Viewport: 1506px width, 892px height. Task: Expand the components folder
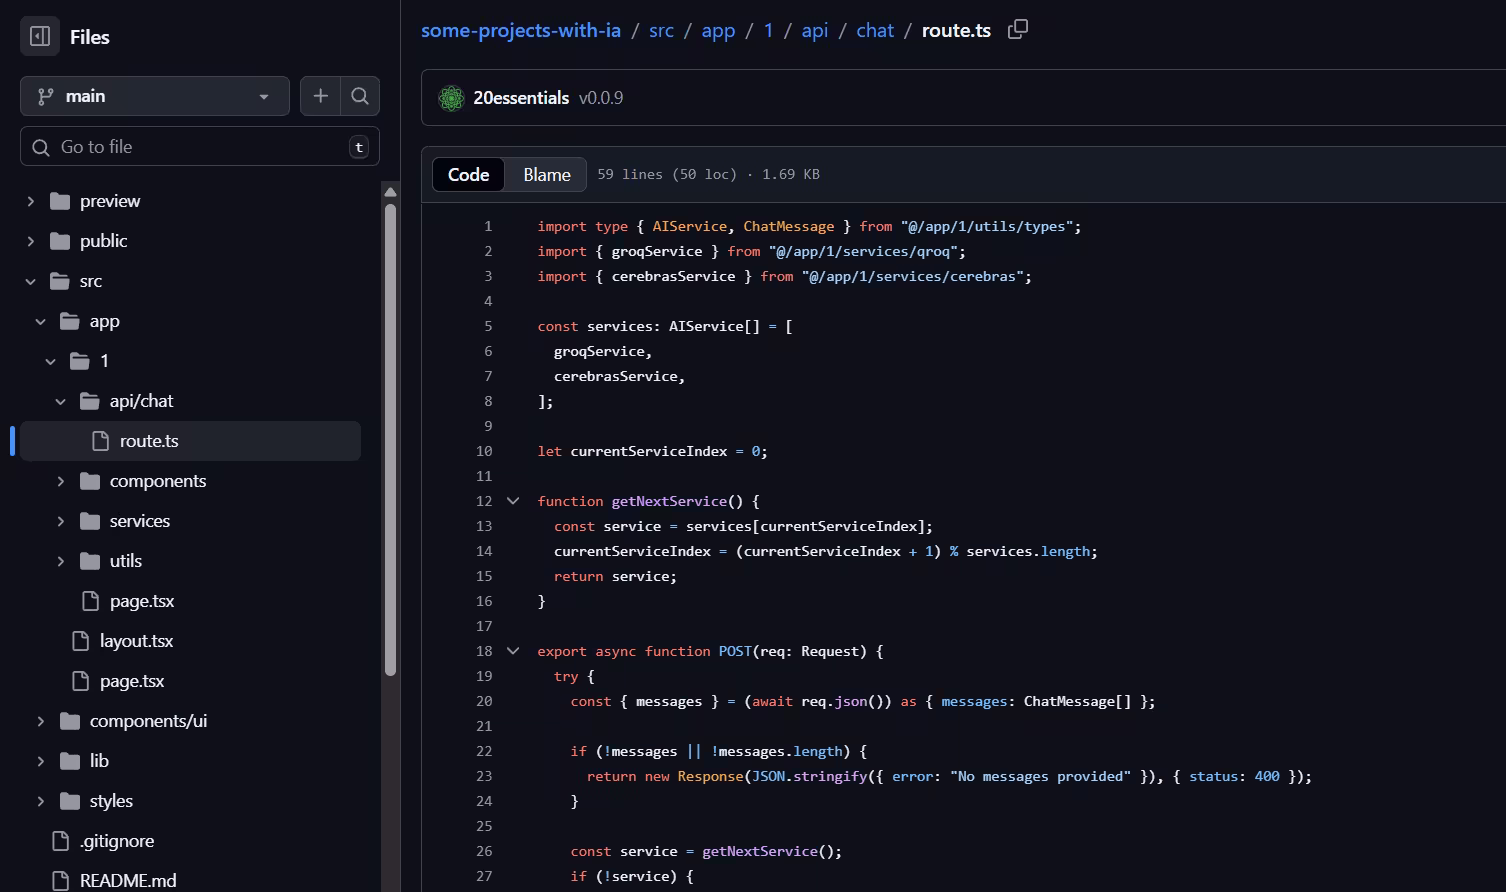point(61,481)
